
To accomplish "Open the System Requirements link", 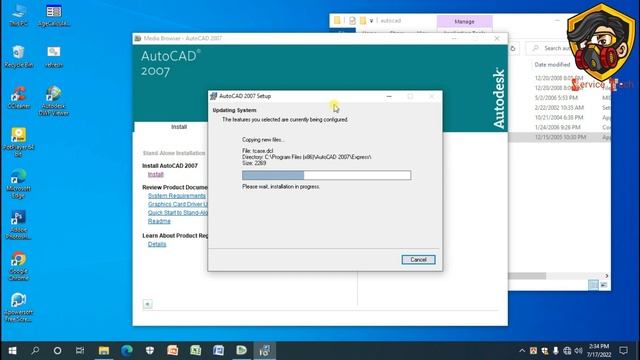I will pos(177,196).
